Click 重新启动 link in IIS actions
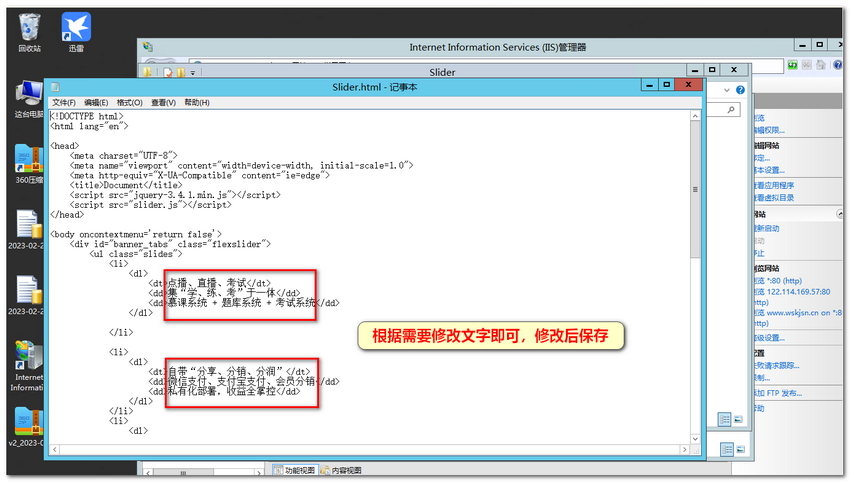The height and width of the screenshot is (482, 850). coord(767,229)
